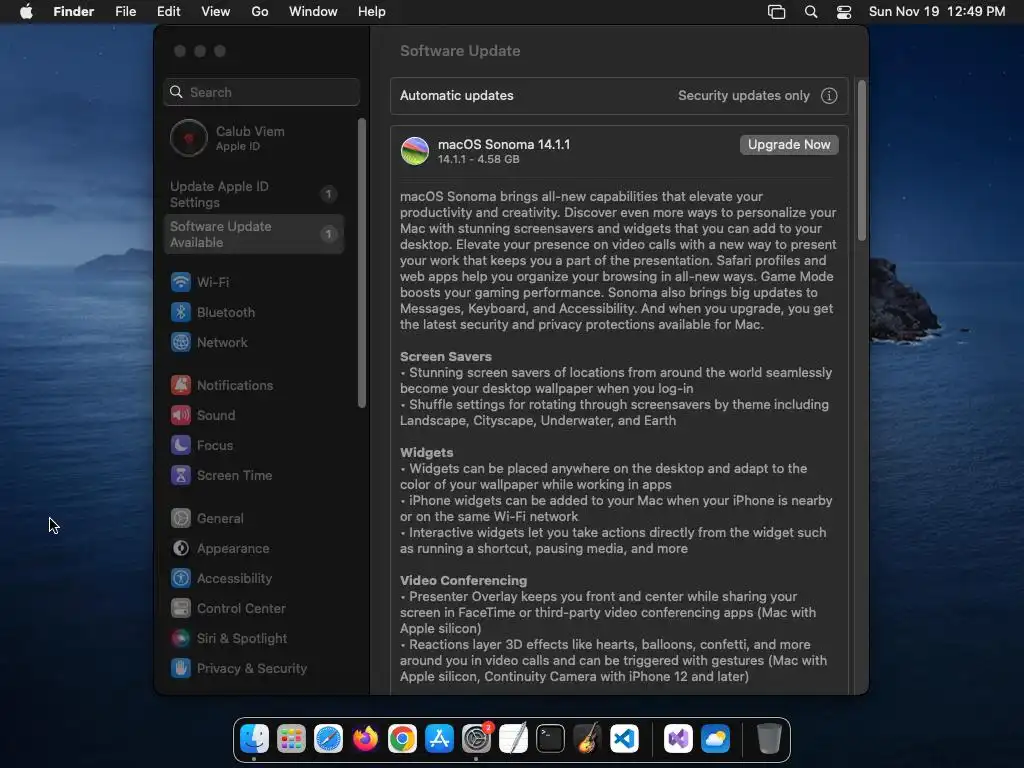The height and width of the screenshot is (768, 1024).
Task: Click the Screen Savers heading
Action: [445, 357]
